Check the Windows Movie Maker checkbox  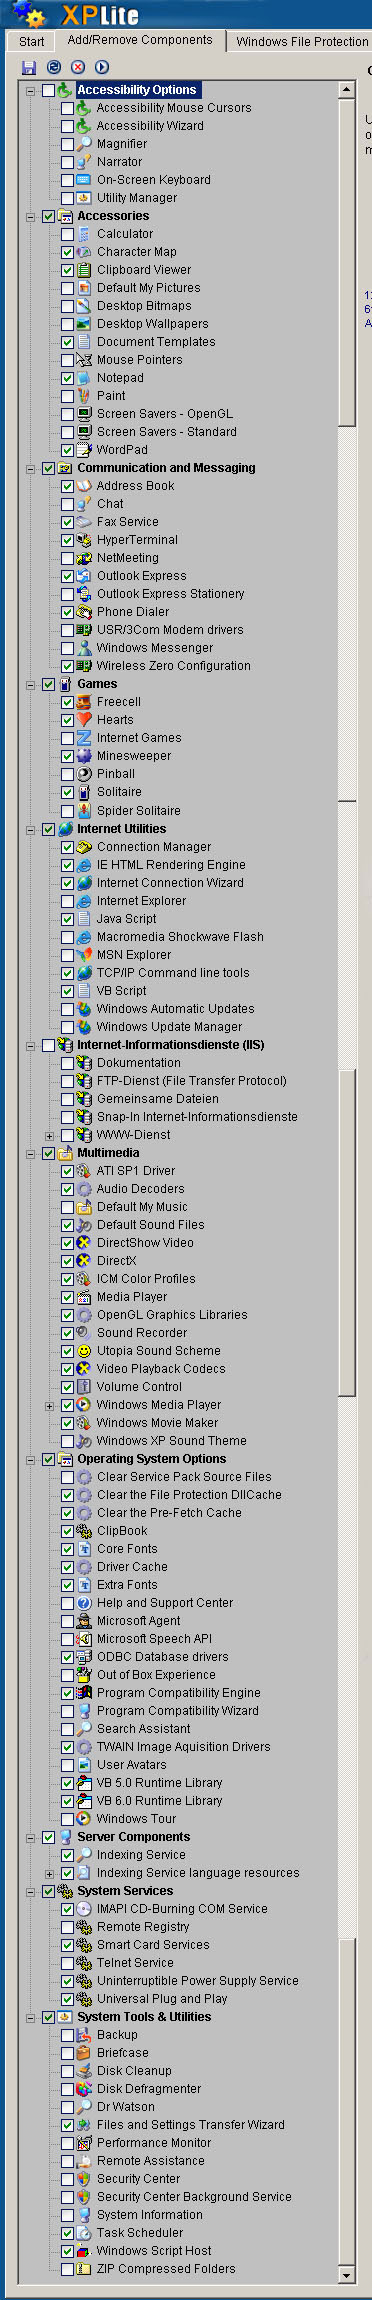[67, 1423]
